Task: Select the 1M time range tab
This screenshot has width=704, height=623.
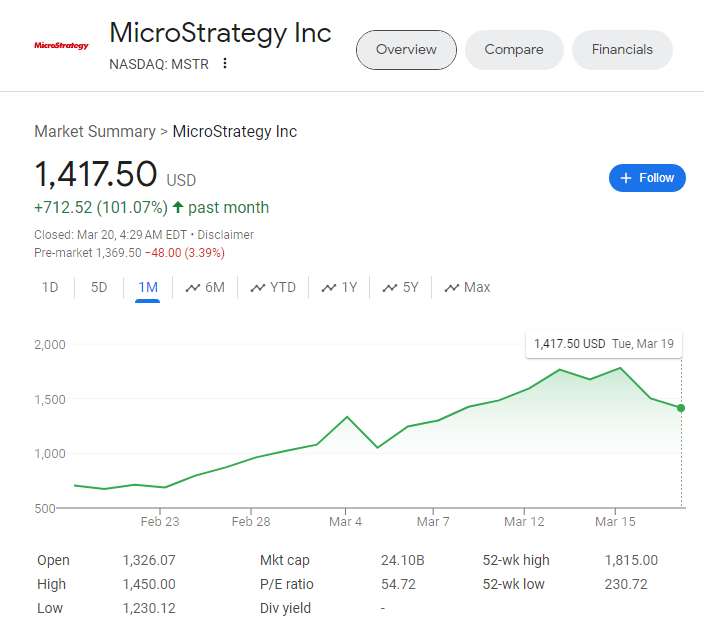Action: pyautogui.click(x=148, y=288)
